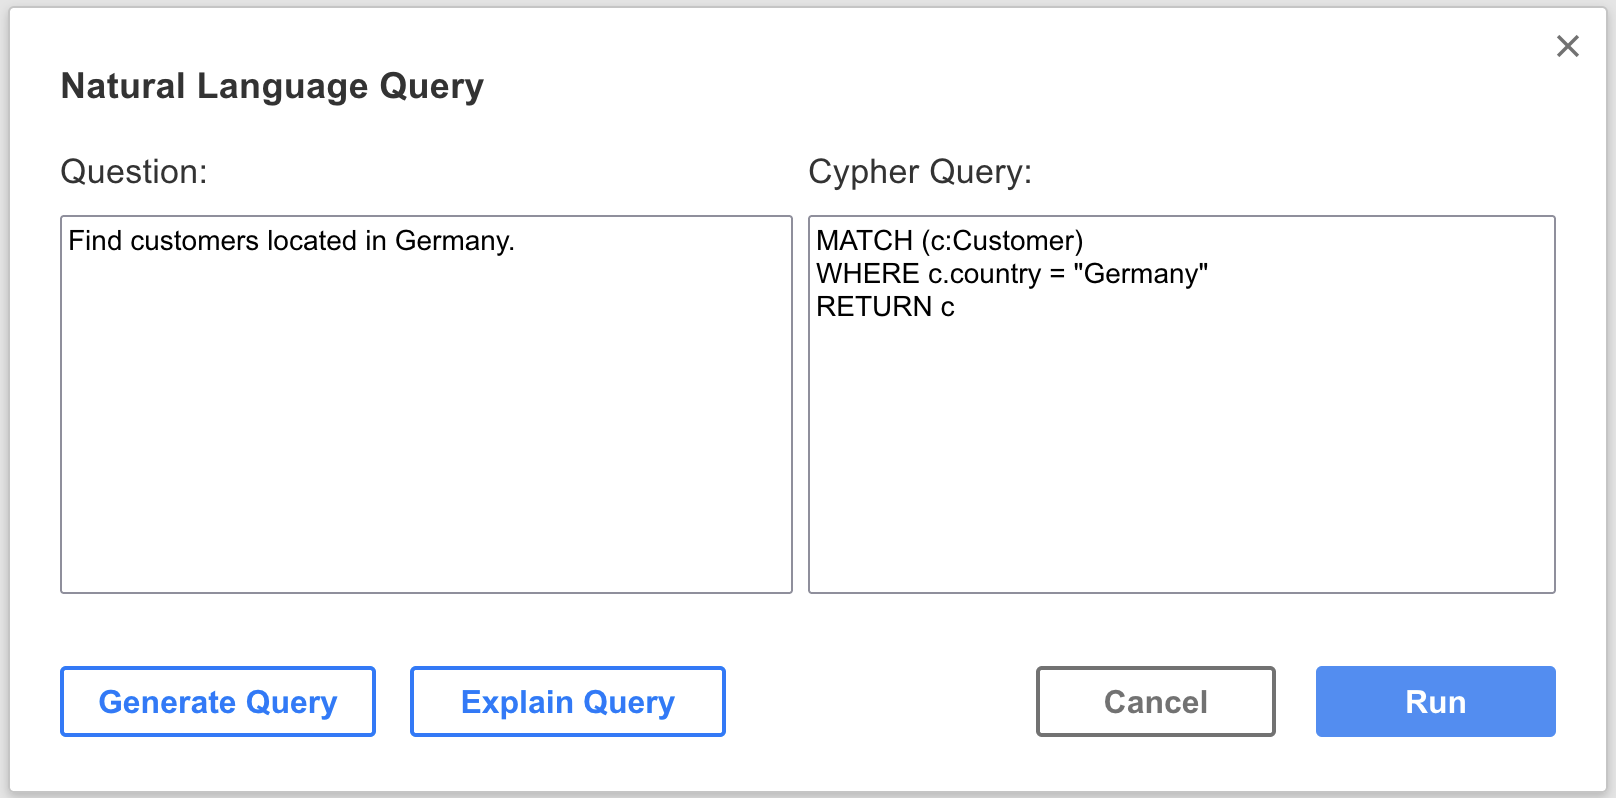Place cursor on 'WHERE c.country = "Germany"' line

point(1012,274)
